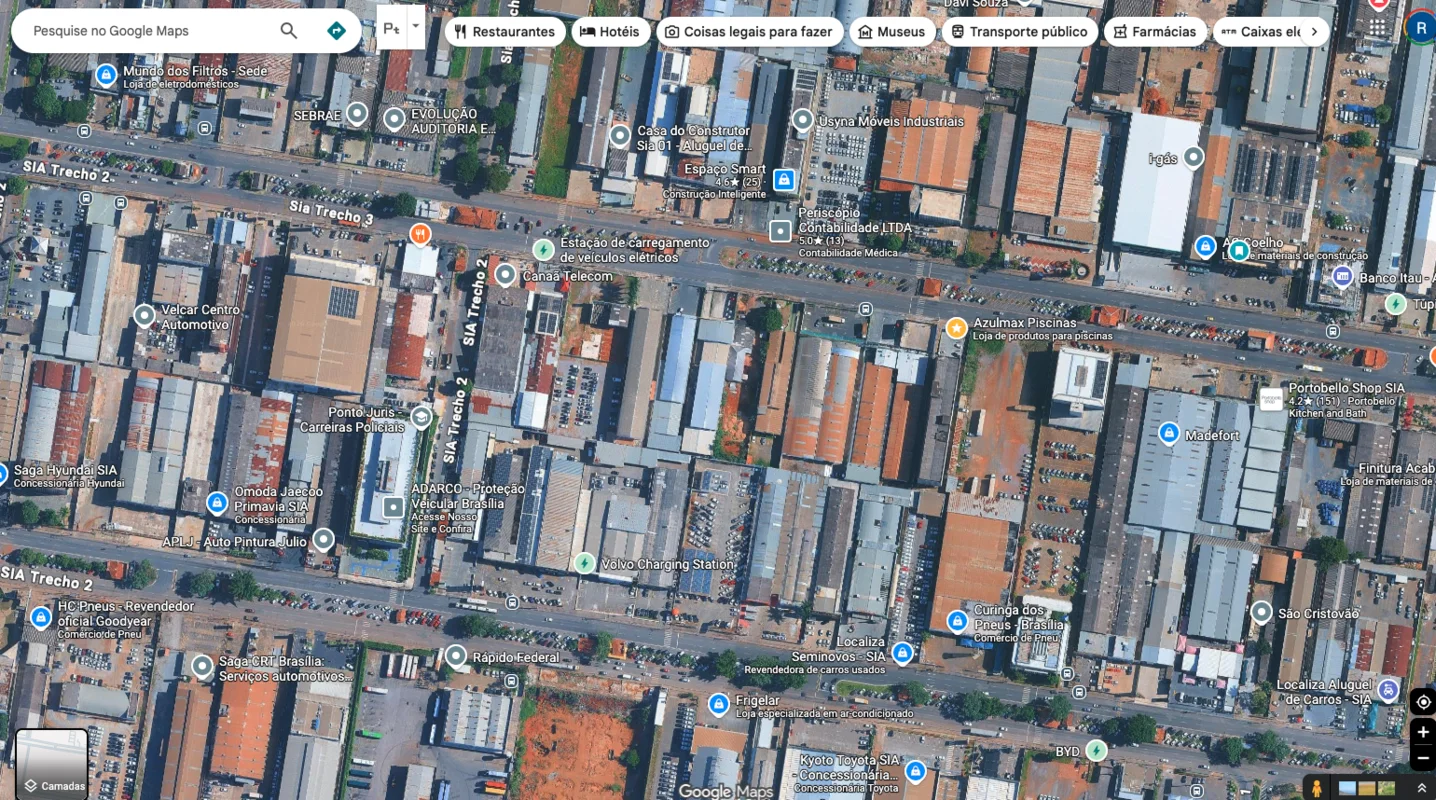Screen dimensions: 1436x800
Task: Select the BYD charging pin
Action: 1097,750
